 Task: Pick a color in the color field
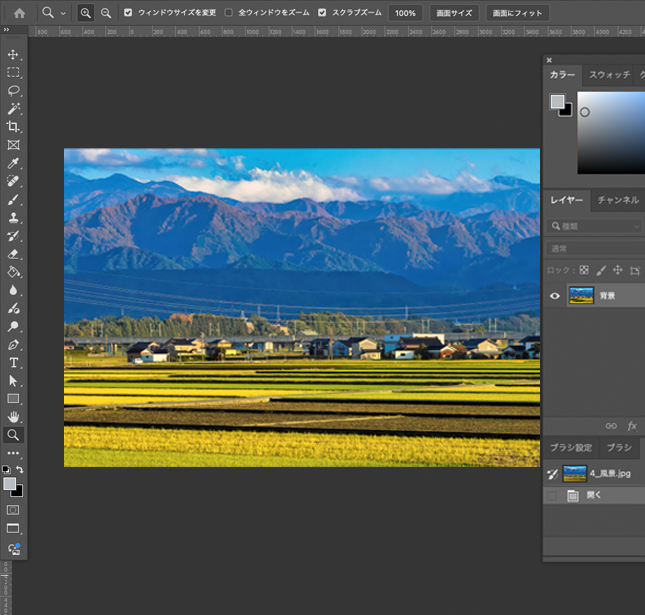coord(611,132)
